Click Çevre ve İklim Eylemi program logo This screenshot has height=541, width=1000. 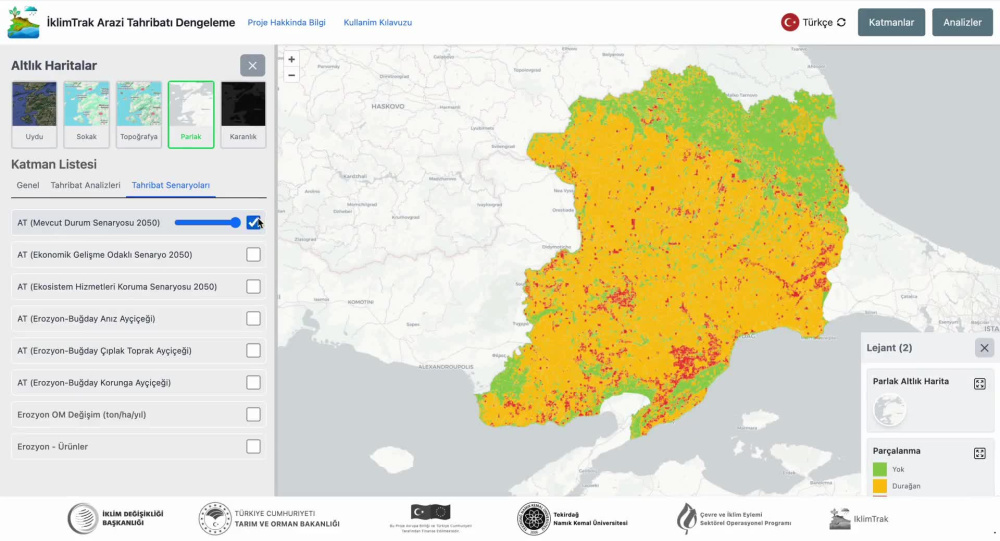click(x=733, y=518)
